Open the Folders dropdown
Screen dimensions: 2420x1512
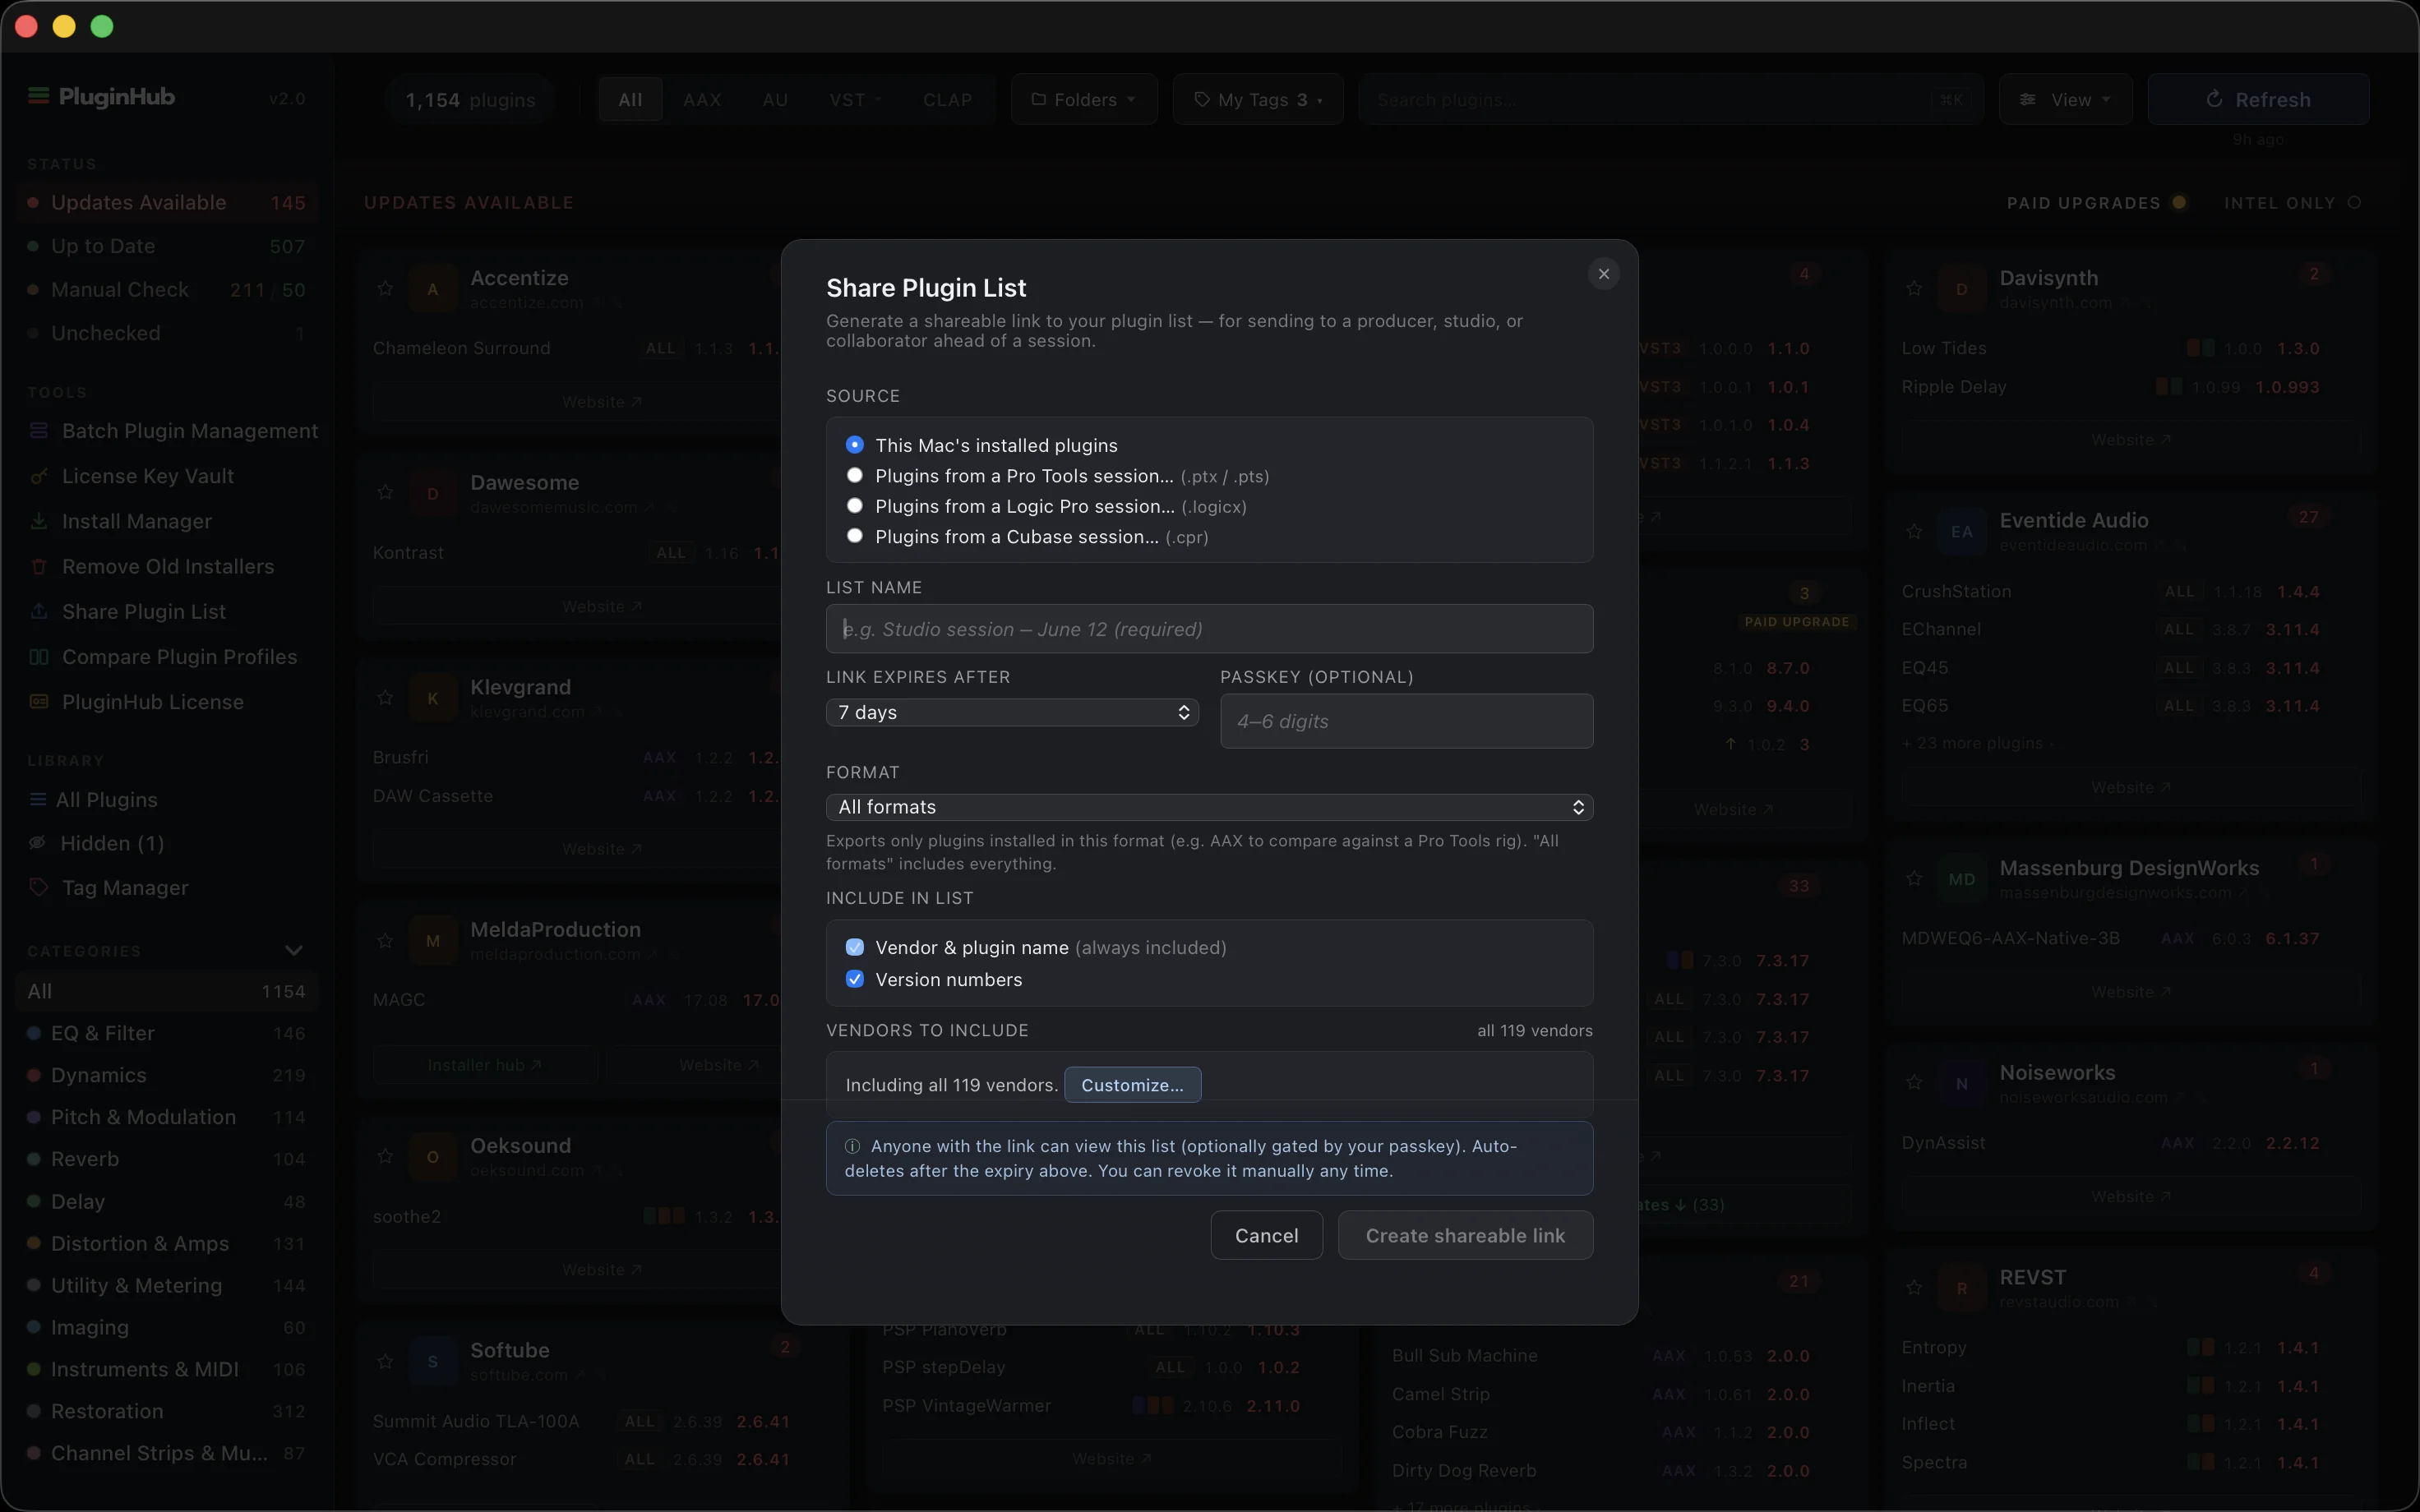pos(1084,99)
